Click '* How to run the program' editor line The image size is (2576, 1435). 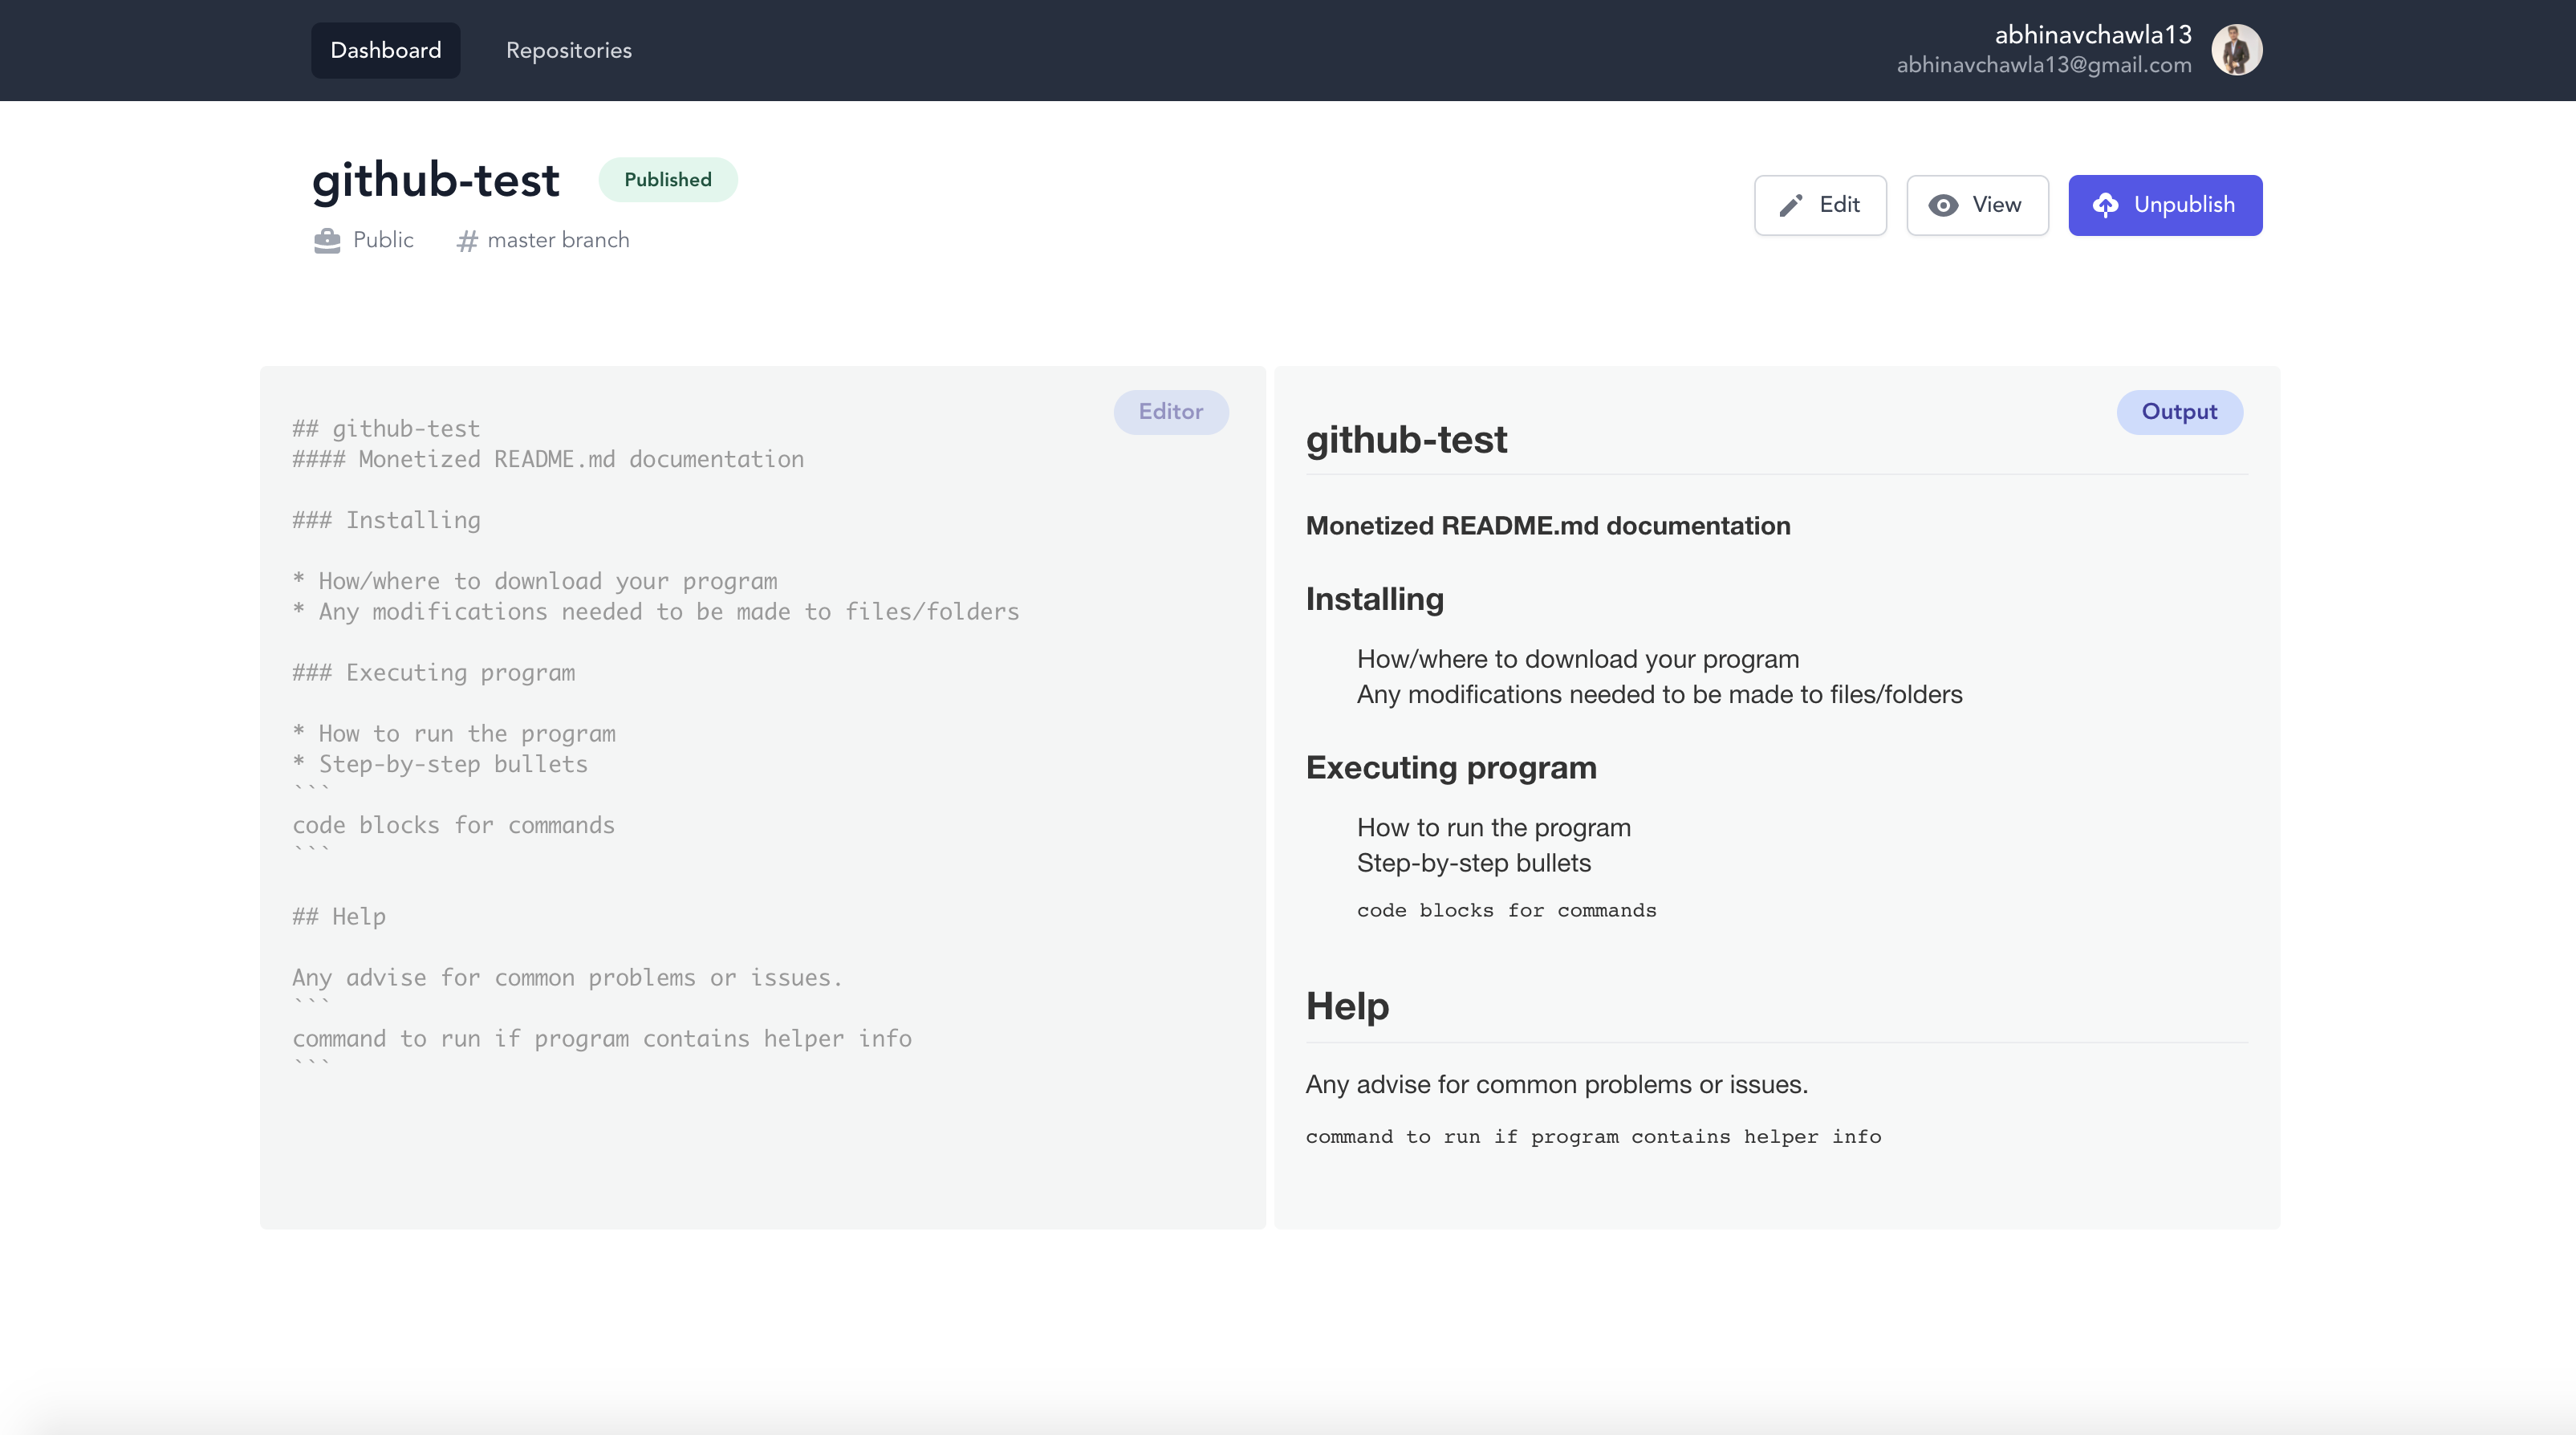coord(454,734)
